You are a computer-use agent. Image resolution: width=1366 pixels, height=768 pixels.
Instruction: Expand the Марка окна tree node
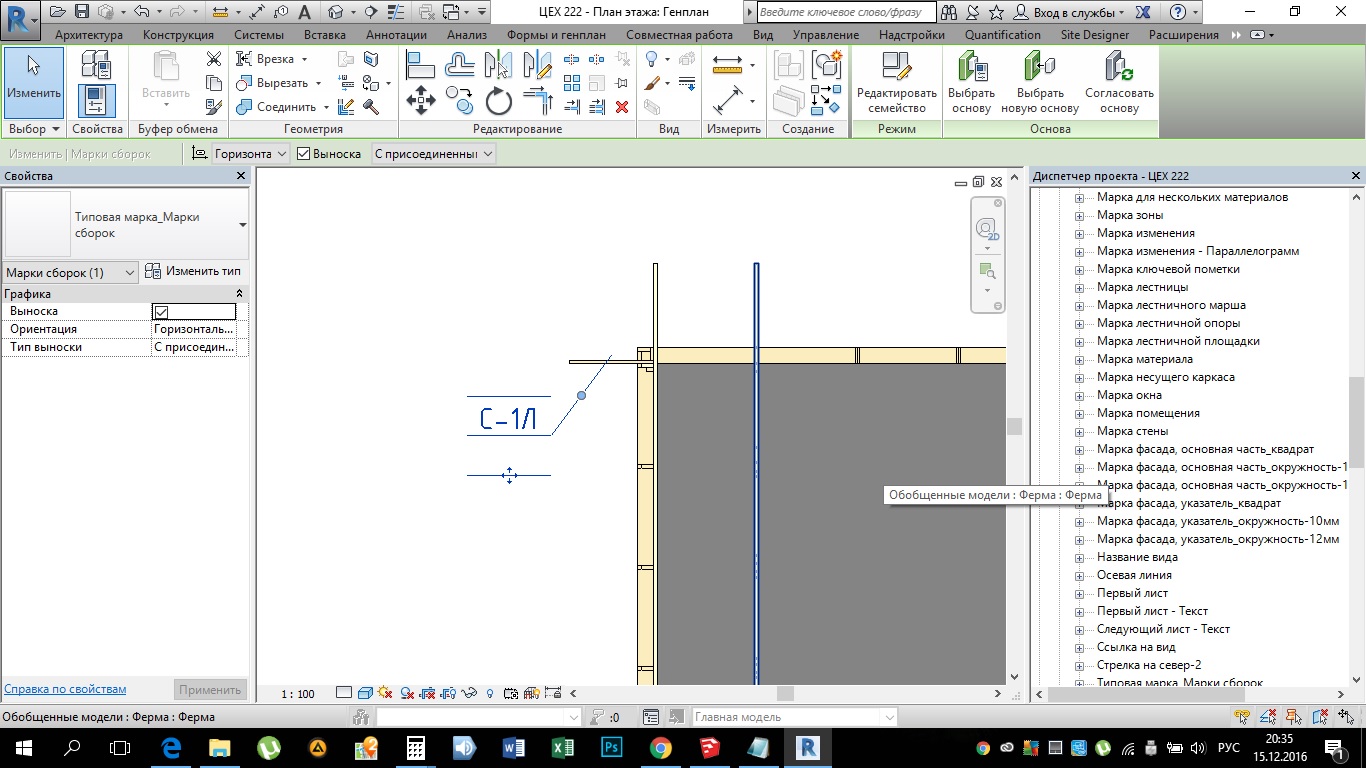pyautogui.click(x=1079, y=395)
